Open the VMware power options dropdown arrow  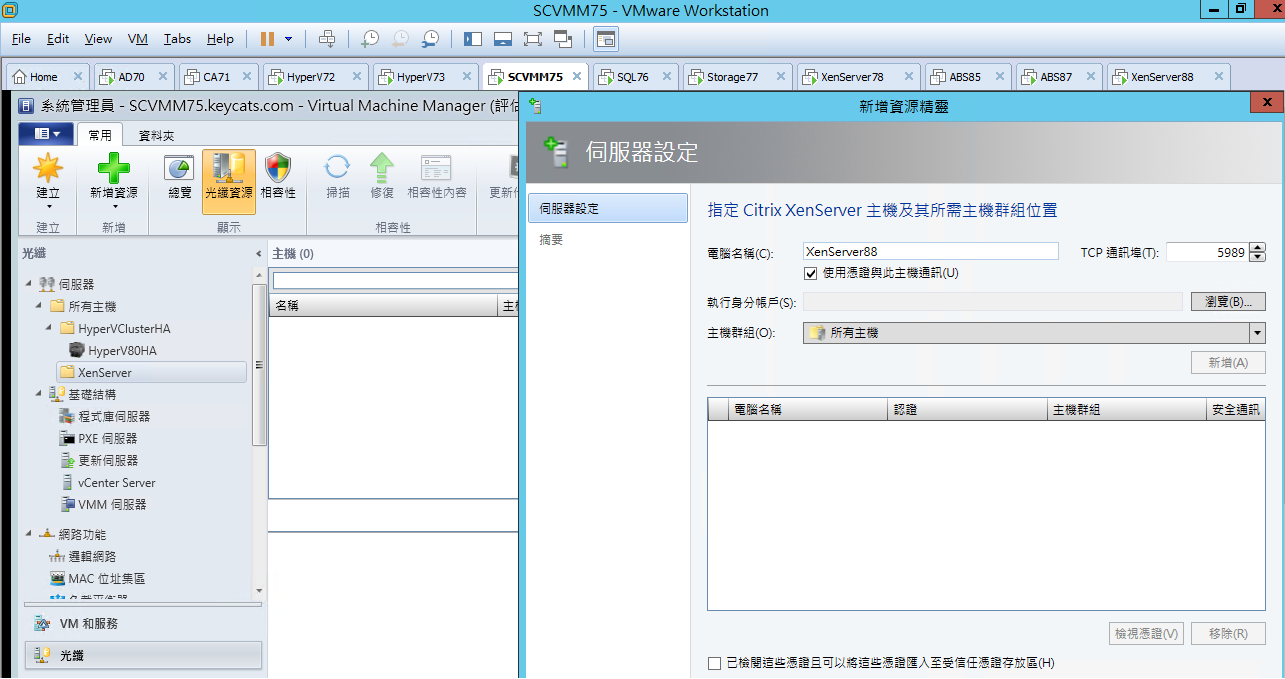click(289, 39)
